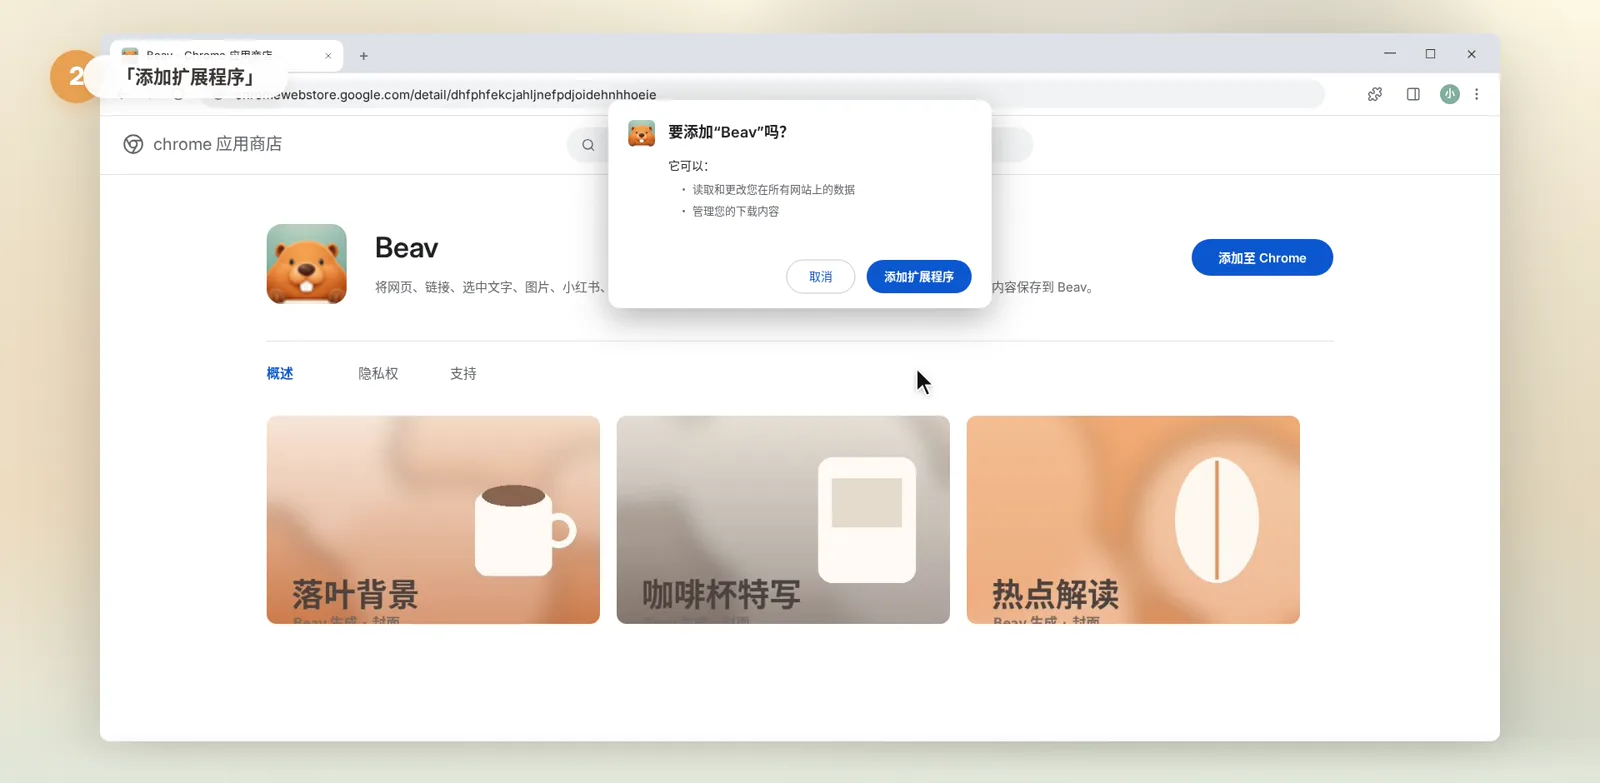Click the large Beav beaver app icon
Screen dimensions: 1600x783
tap(307, 264)
